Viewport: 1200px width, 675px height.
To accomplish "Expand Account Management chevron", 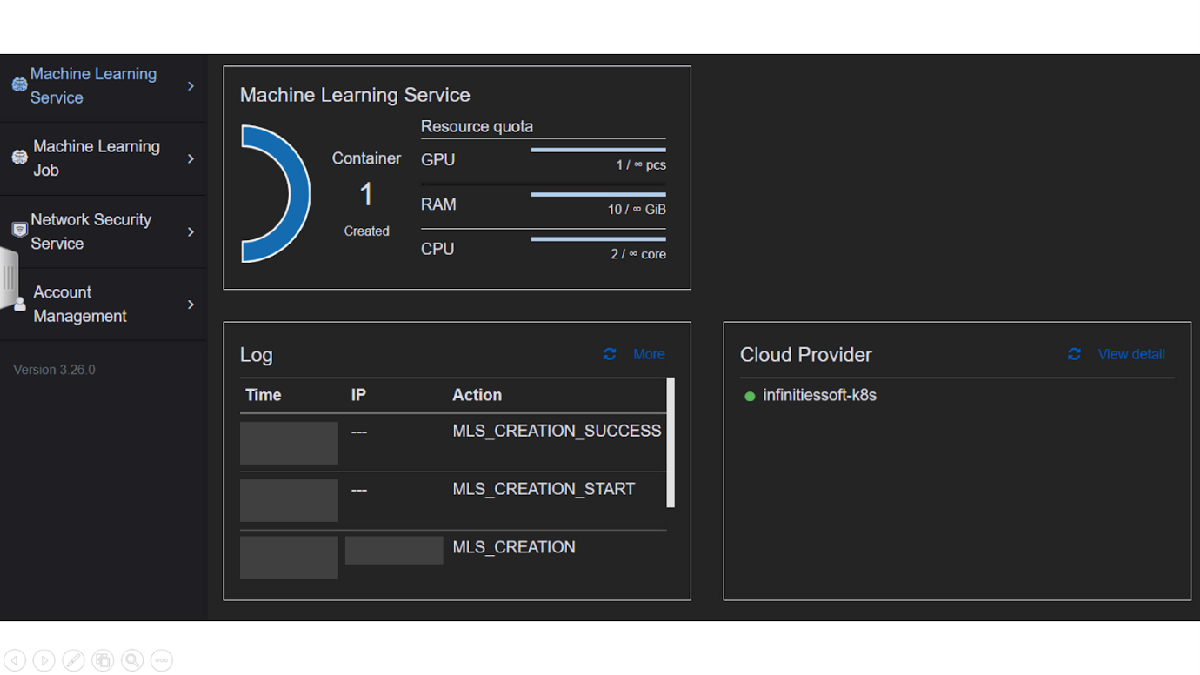I will coord(191,304).
